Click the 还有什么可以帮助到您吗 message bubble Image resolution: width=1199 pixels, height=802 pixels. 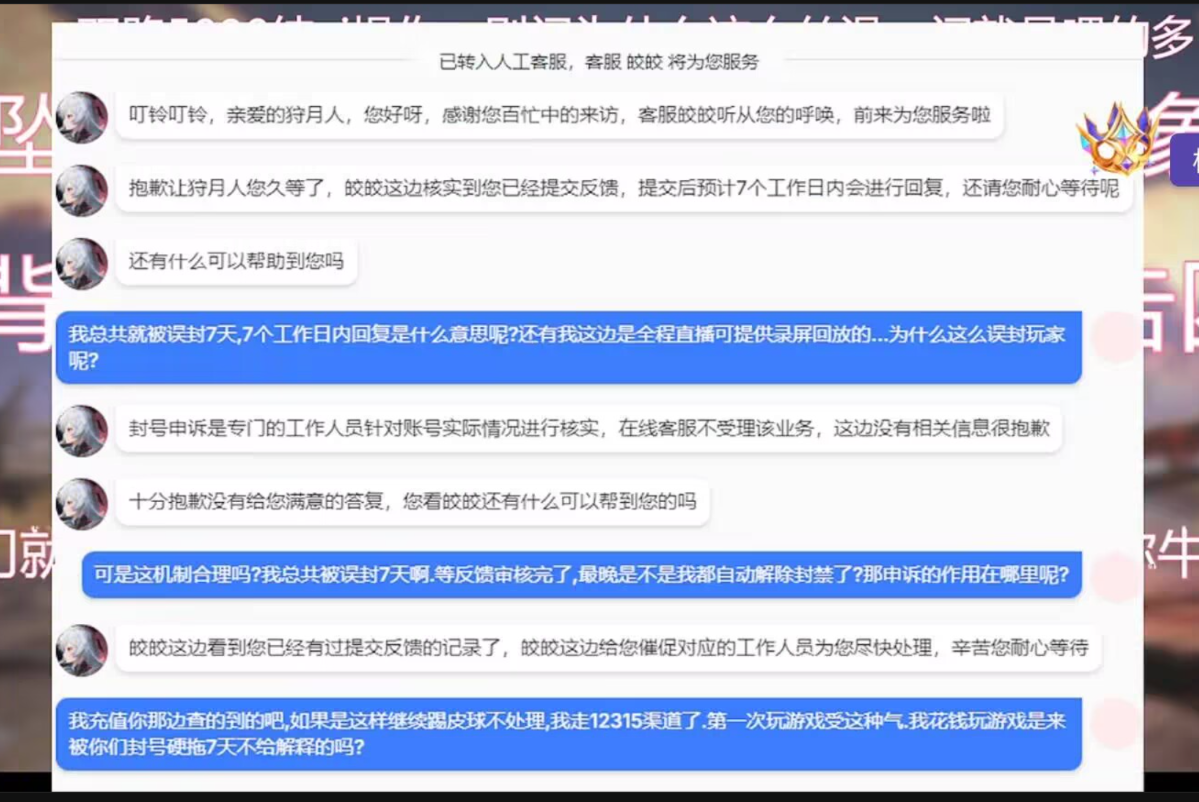236,262
